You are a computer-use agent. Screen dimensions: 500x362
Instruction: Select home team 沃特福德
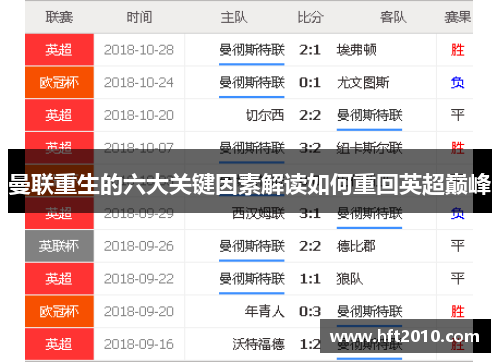click(258, 344)
